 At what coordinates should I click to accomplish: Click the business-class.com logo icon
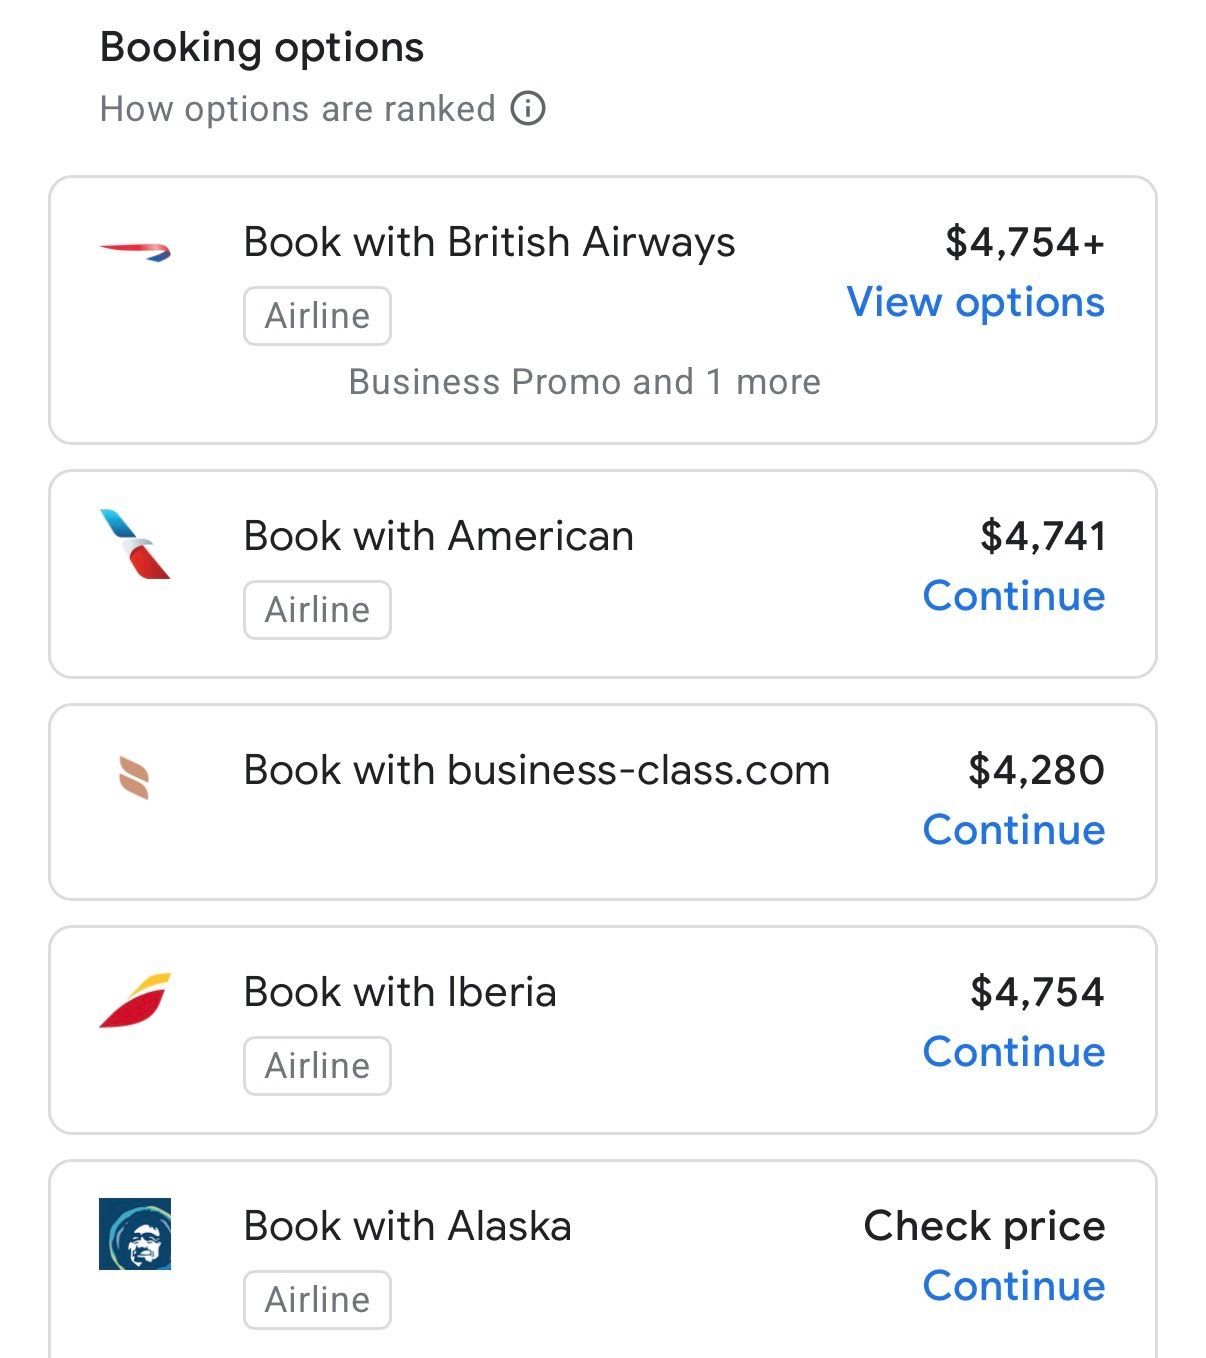tap(135, 778)
